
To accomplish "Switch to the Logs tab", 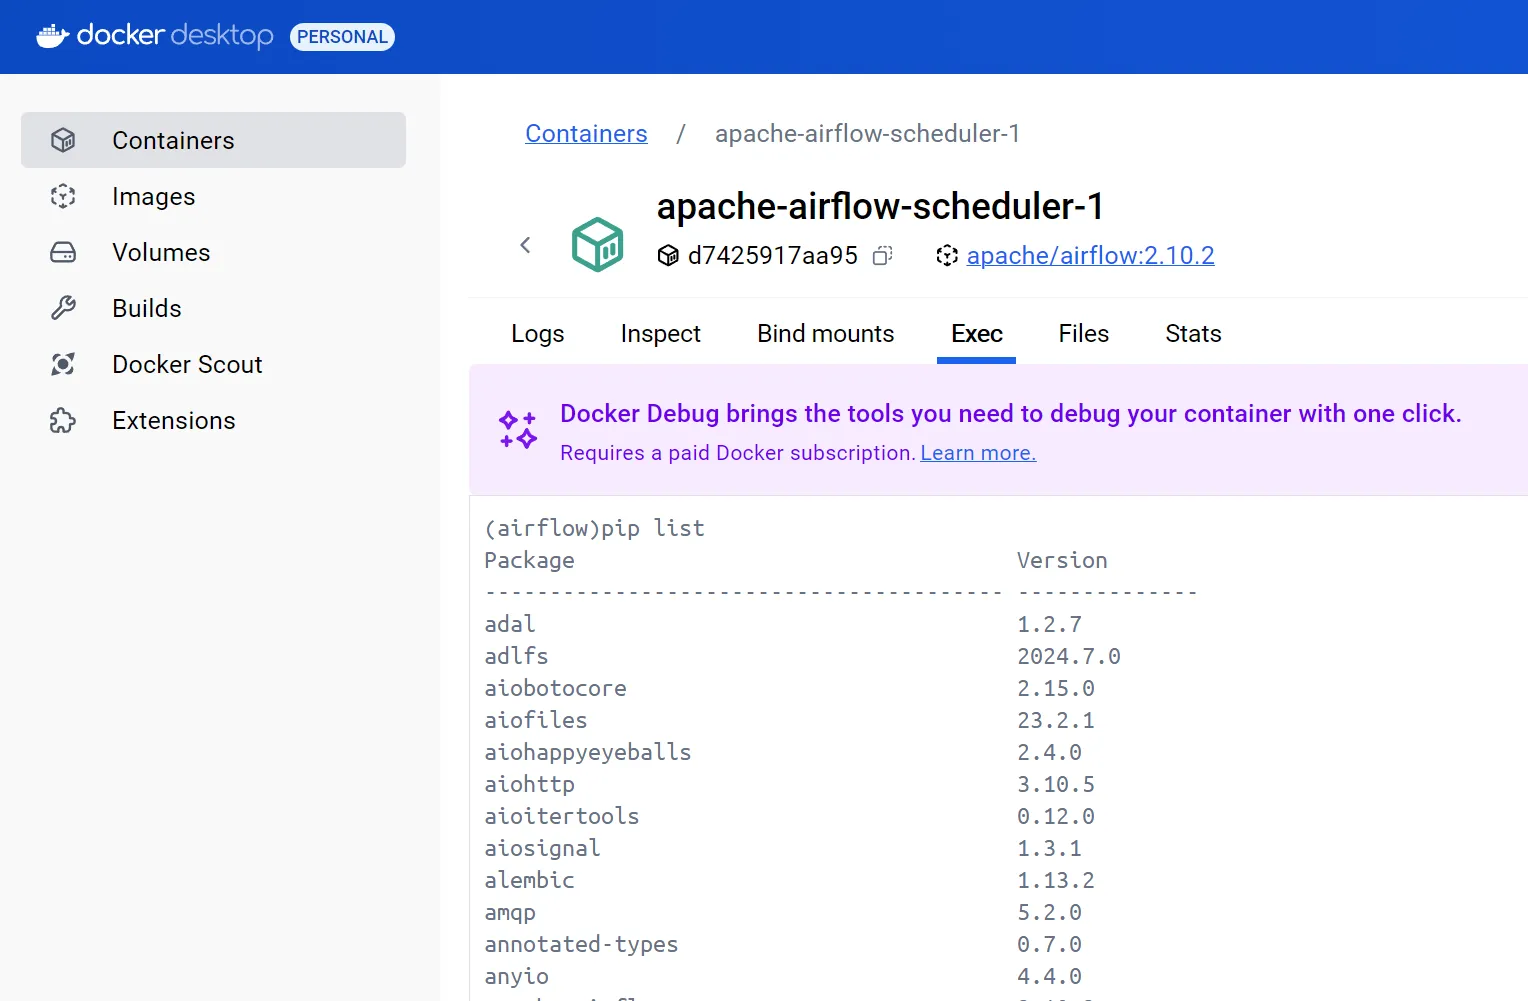I will (537, 334).
